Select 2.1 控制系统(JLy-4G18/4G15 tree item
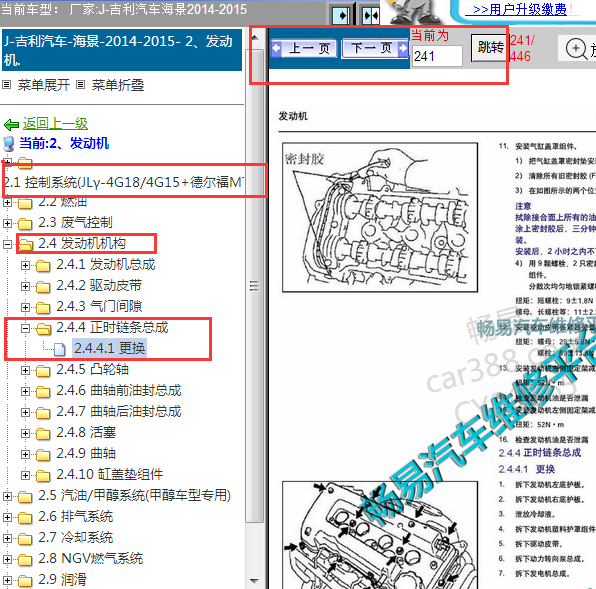Screen dimensions: 596x589 [x=124, y=182]
